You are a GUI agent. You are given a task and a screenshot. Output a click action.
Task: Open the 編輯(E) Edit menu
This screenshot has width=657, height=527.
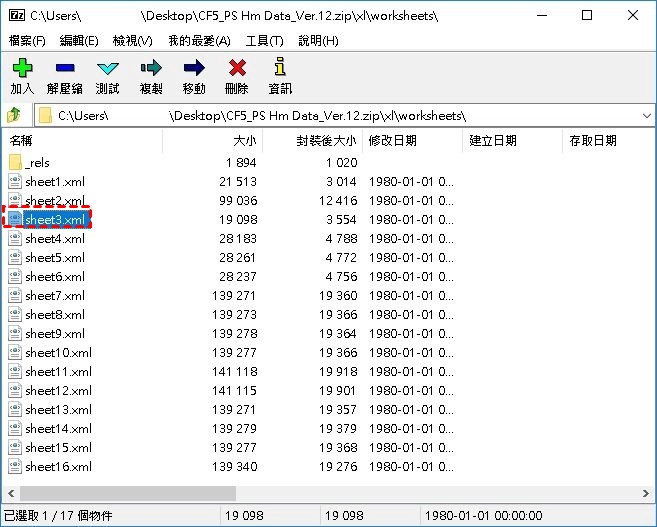79,41
